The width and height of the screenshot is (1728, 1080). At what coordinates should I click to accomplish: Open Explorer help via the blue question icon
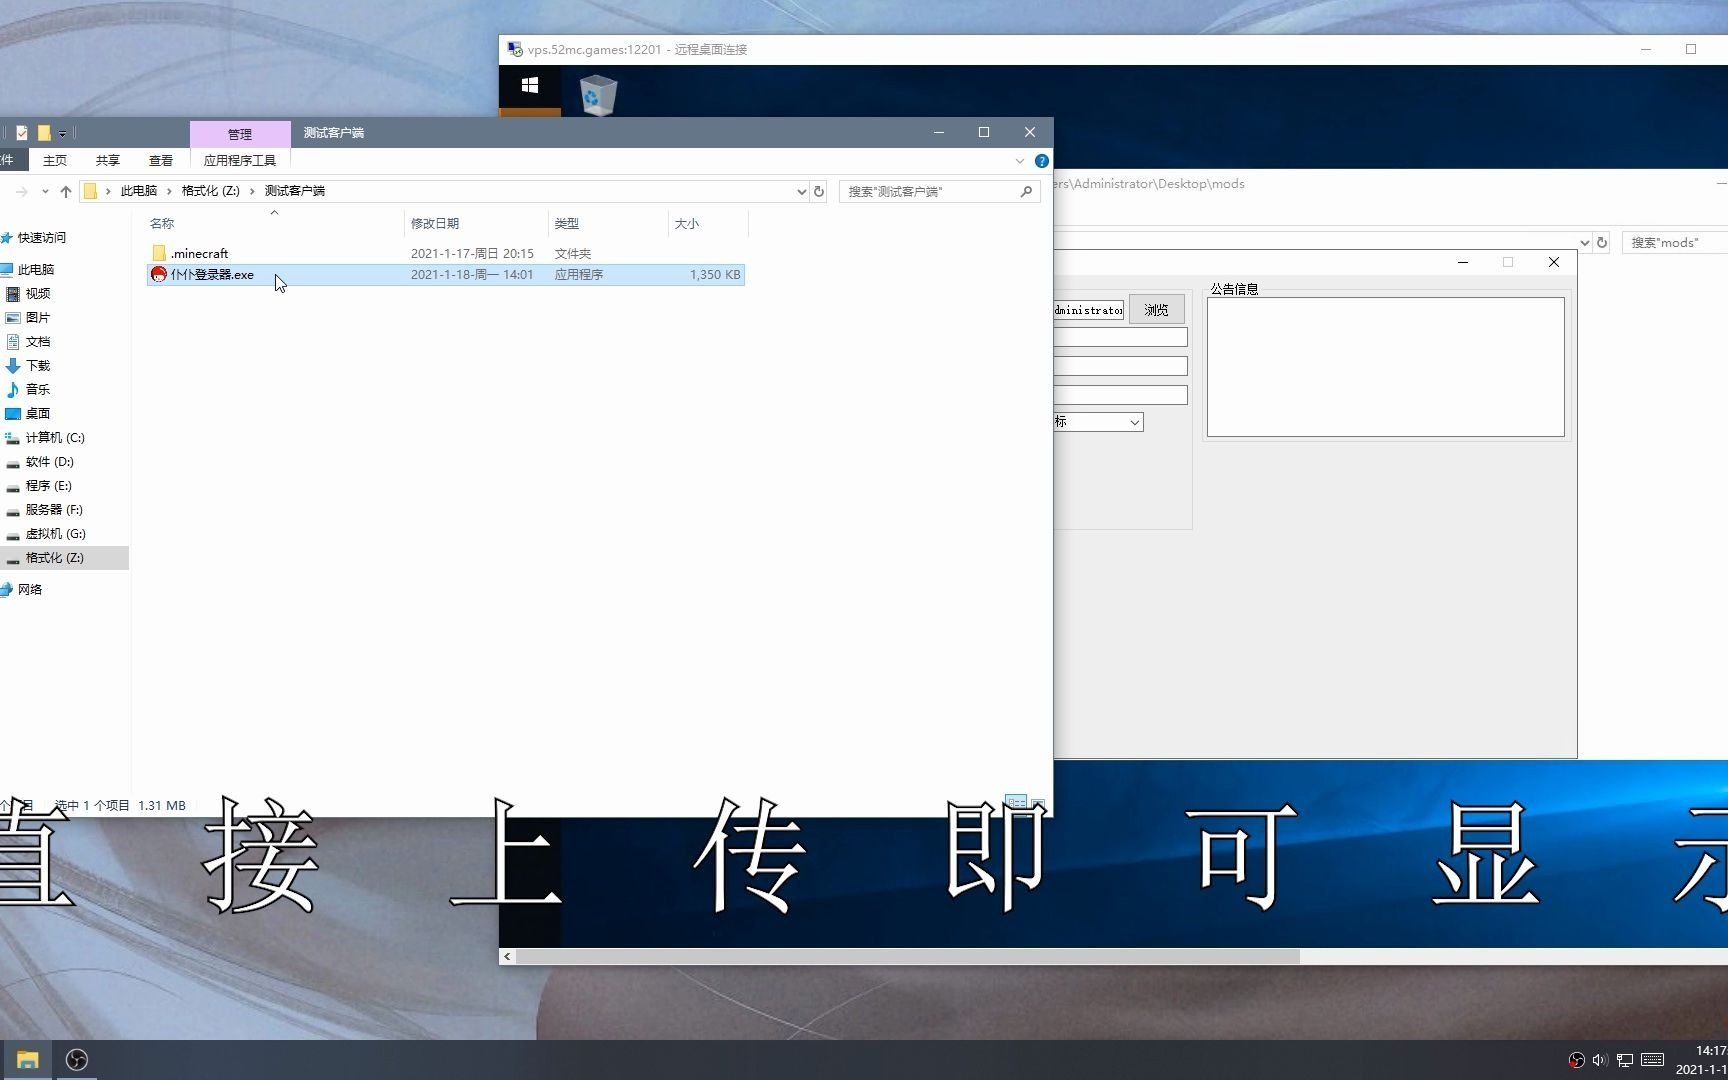pyautogui.click(x=1041, y=161)
